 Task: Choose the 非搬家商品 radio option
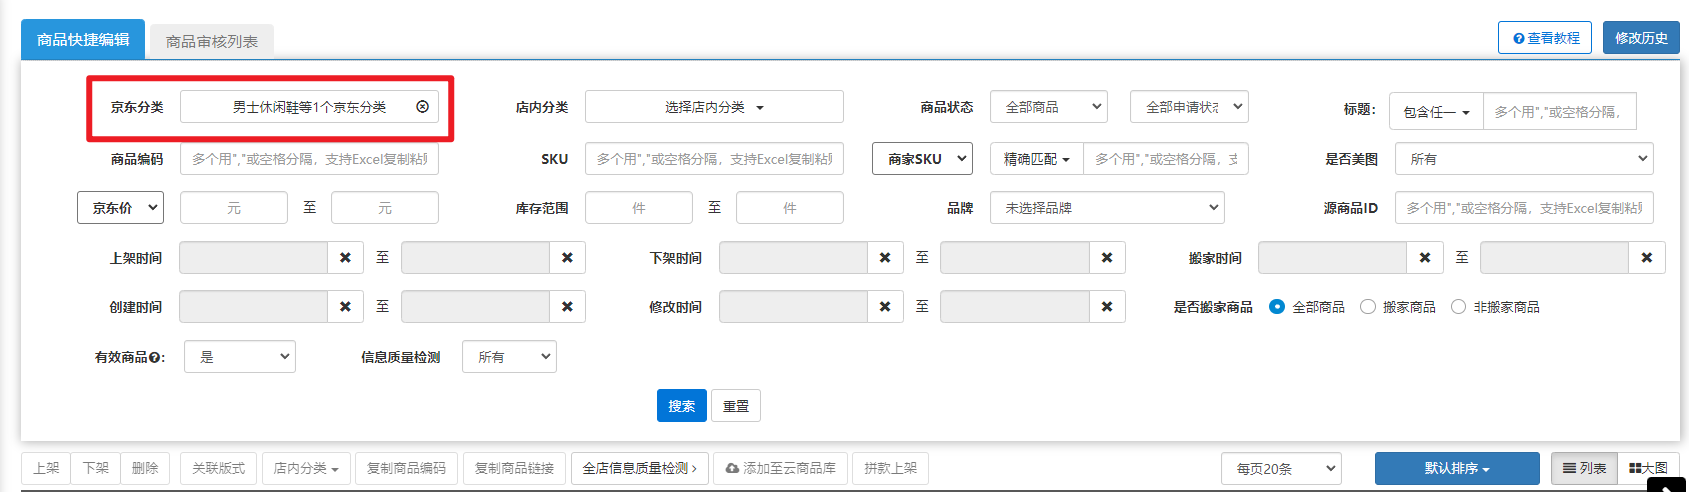1458,307
